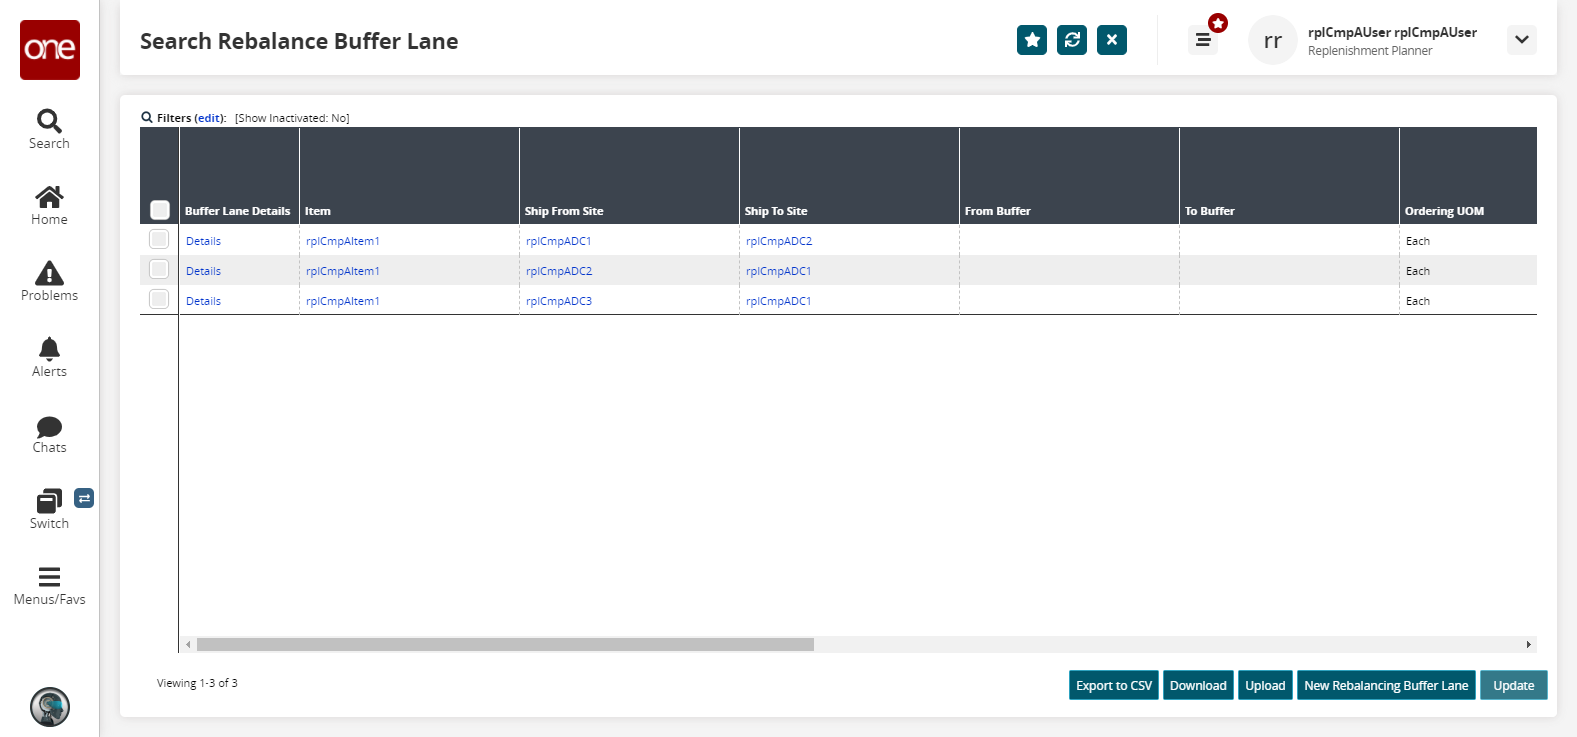Image resolution: width=1577 pixels, height=737 pixels.
Task: Open the notifications list icon with red badge
Action: click(1203, 40)
